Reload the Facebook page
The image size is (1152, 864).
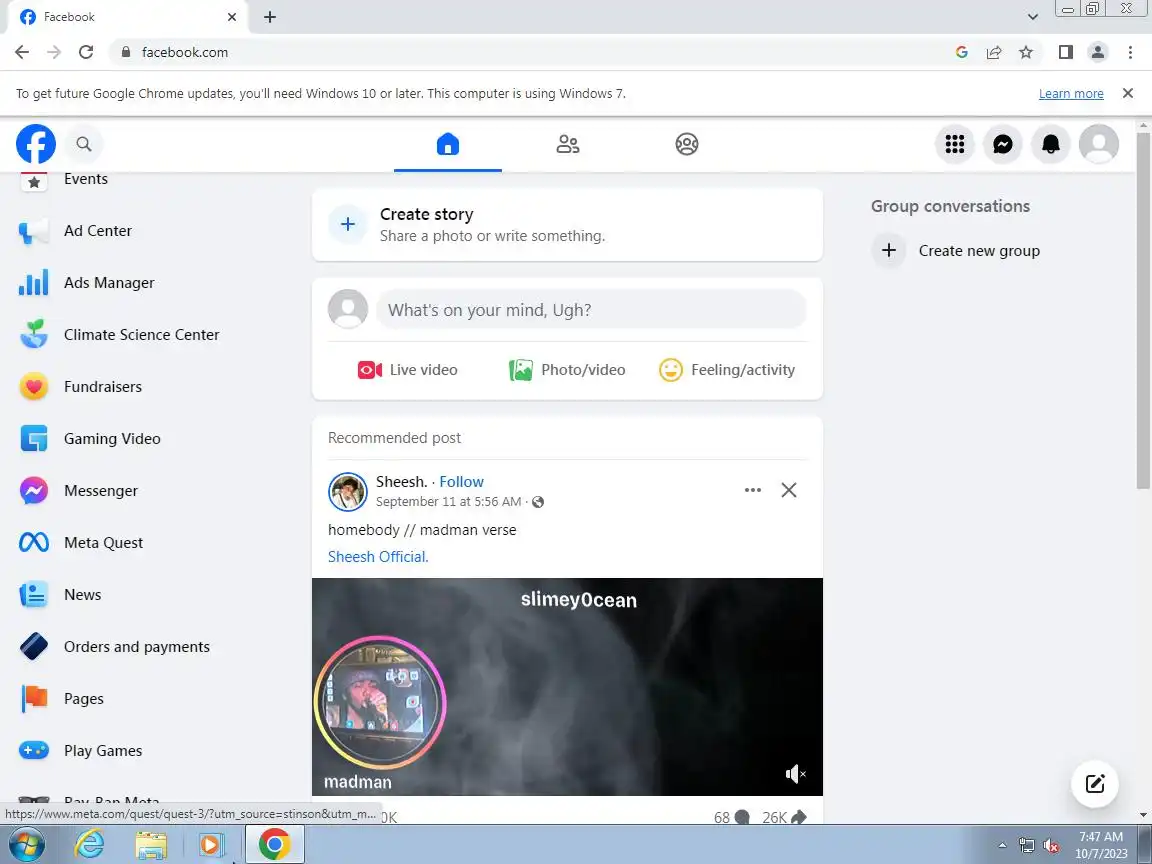86,52
